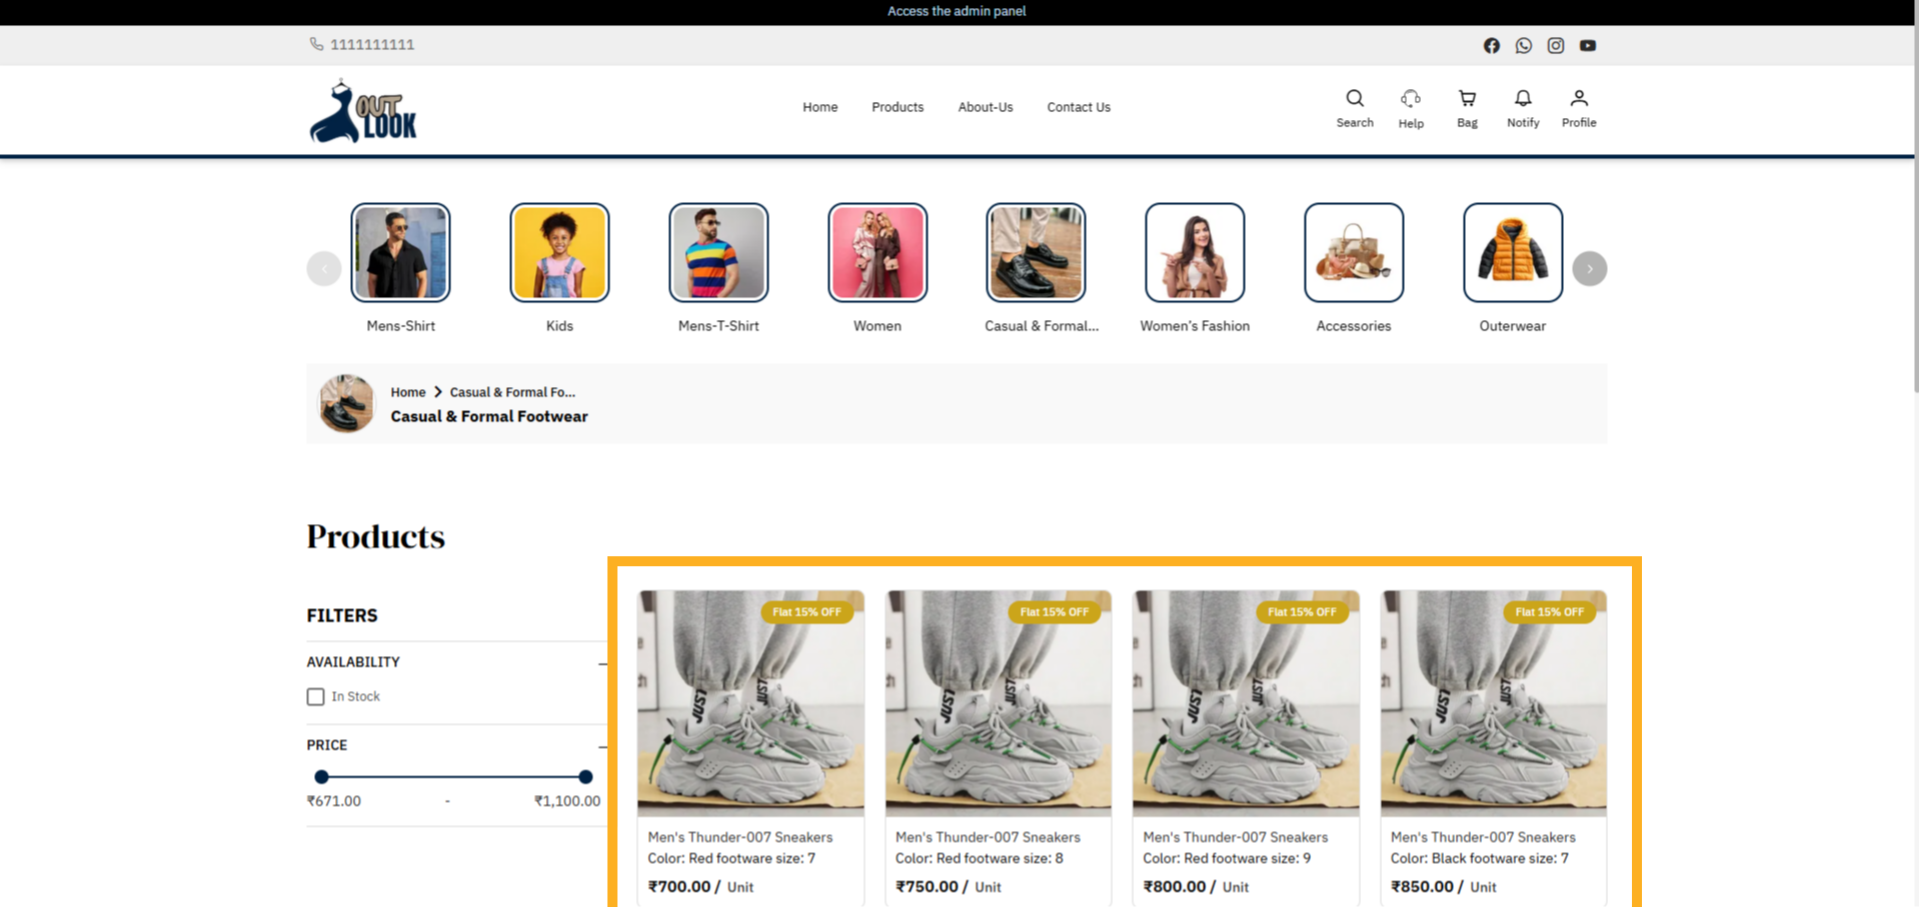This screenshot has height=907, width=1920.
Task: Enable the In Stock filter
Action: point(315,696)
